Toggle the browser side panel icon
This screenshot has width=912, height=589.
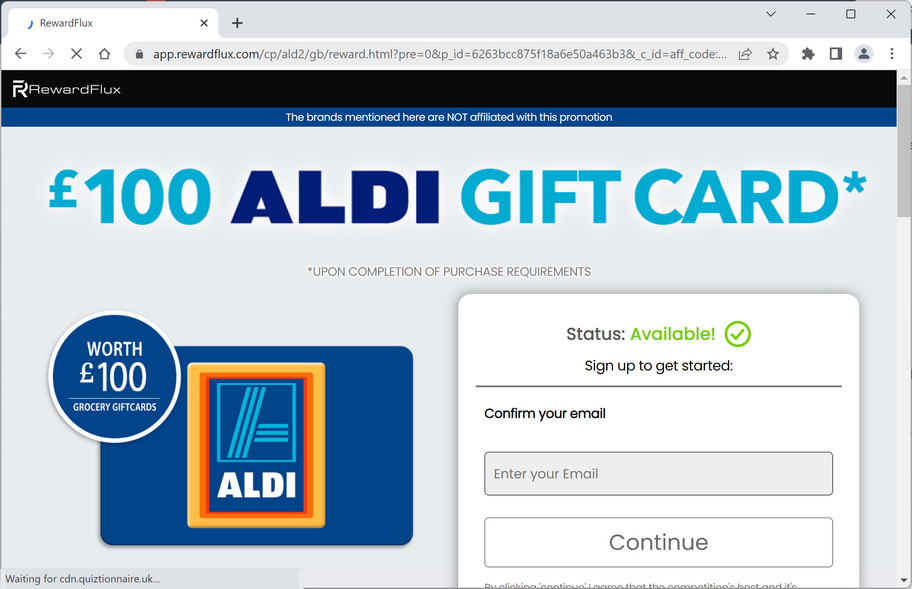pos(836,54)
